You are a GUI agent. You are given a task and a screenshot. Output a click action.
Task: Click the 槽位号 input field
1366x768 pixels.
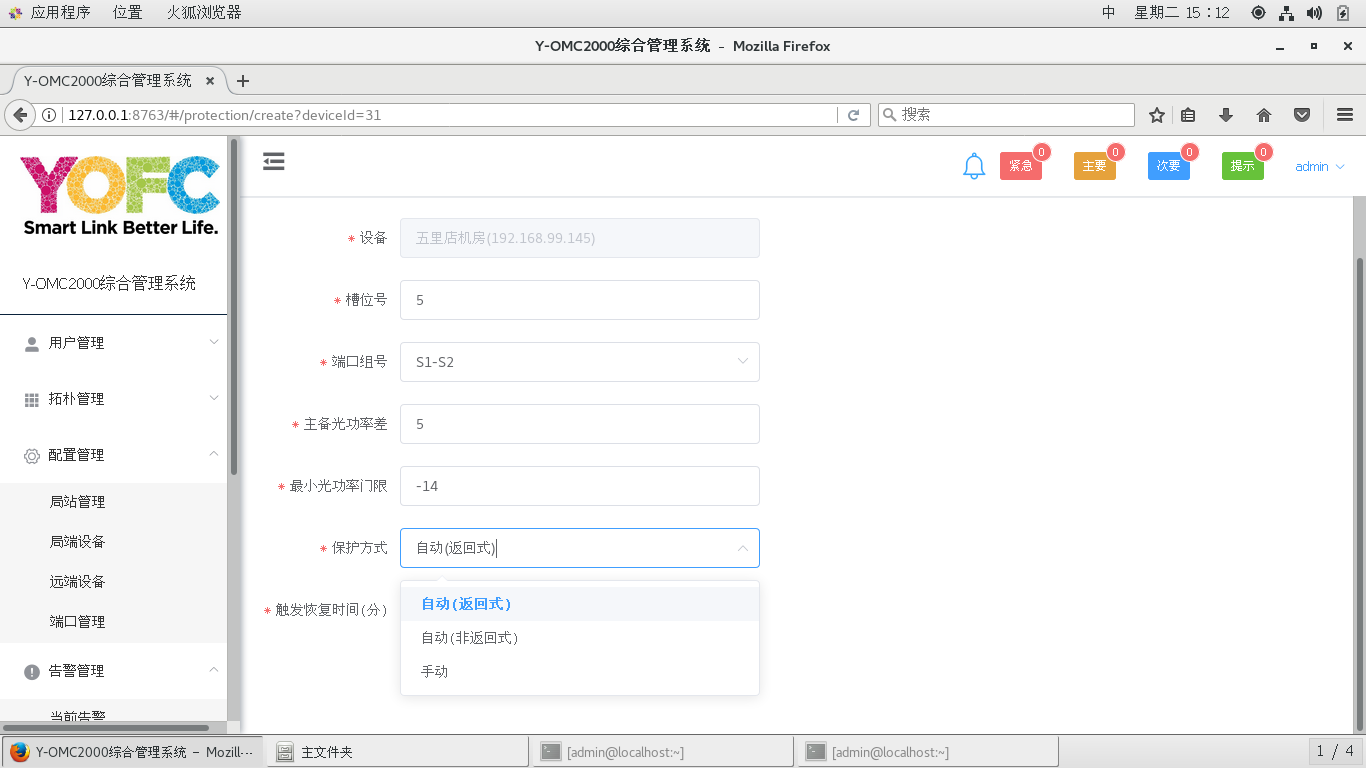coord(579,300)
